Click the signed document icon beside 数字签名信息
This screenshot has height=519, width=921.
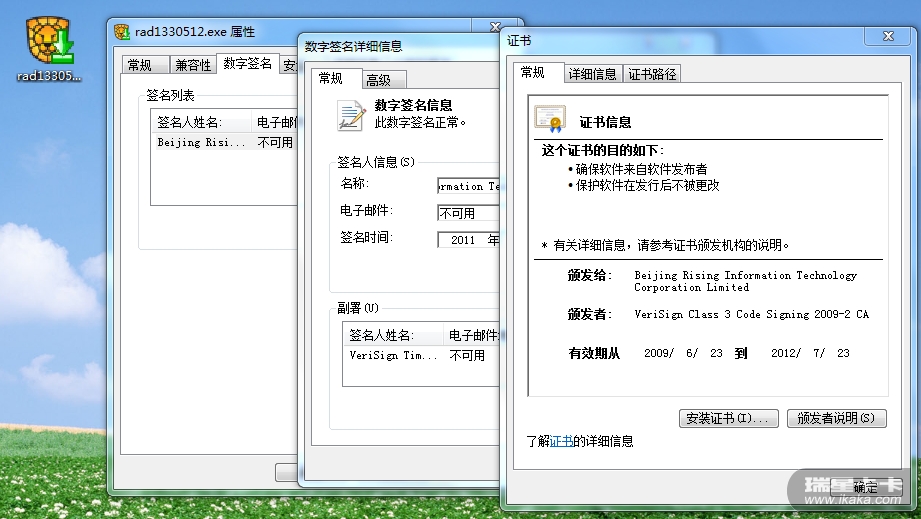tap(351, 115)
